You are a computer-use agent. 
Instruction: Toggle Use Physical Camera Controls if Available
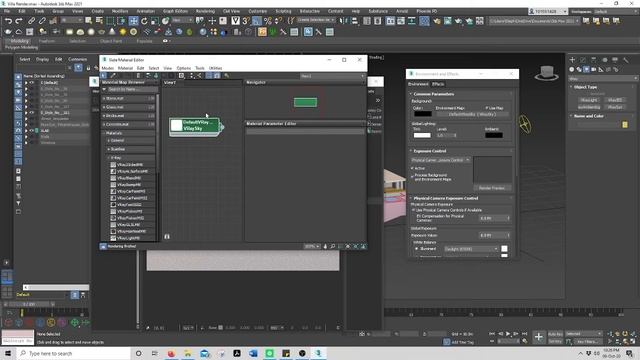(413, 210)
